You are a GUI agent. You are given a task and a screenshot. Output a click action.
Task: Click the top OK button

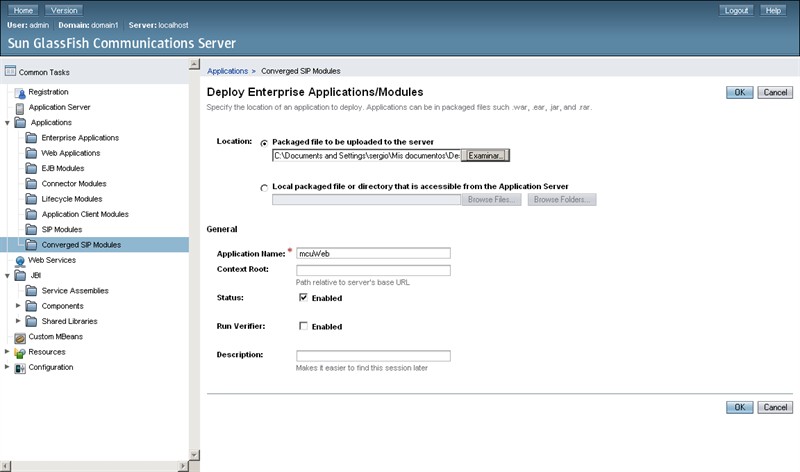pyautogui.click(x=739, y=92)
